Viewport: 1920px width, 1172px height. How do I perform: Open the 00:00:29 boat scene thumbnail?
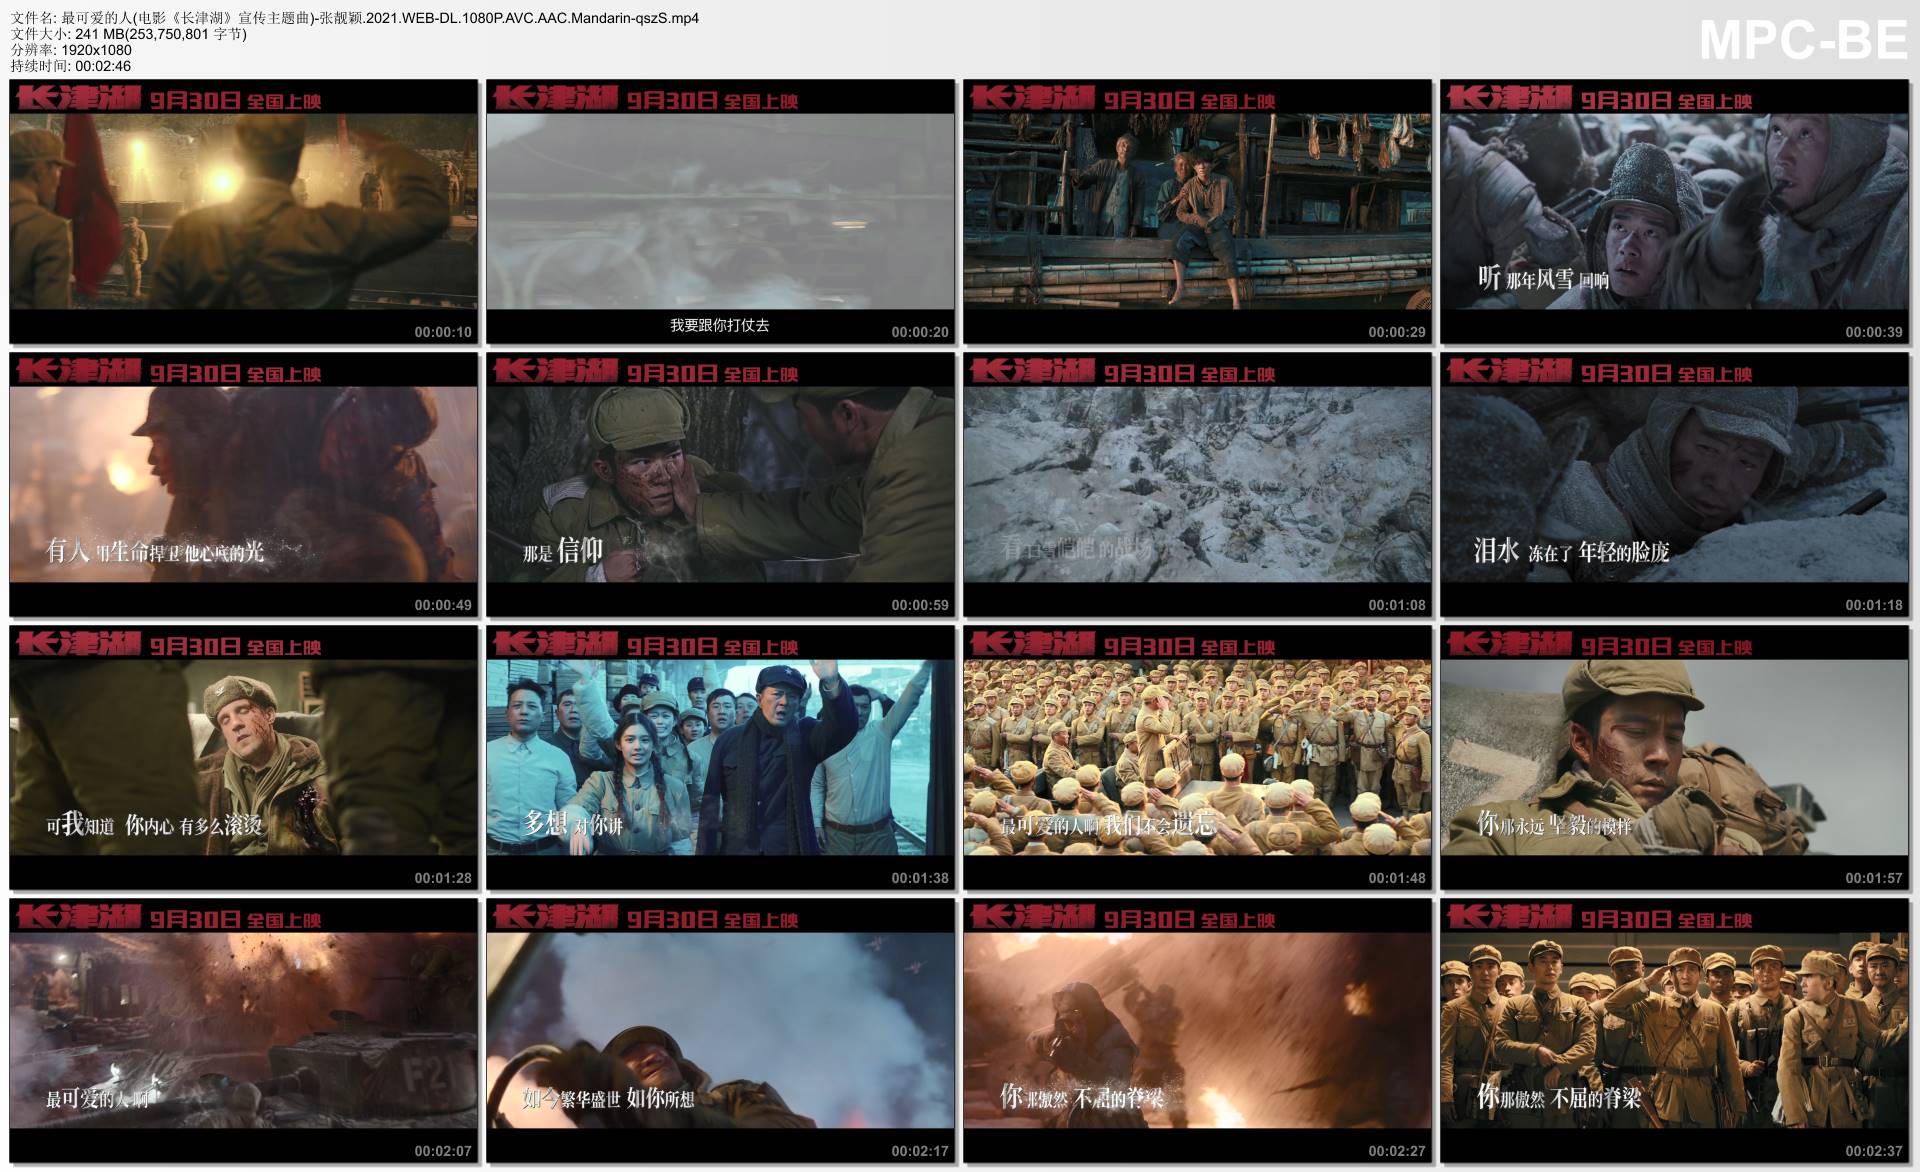point(1197,211)
